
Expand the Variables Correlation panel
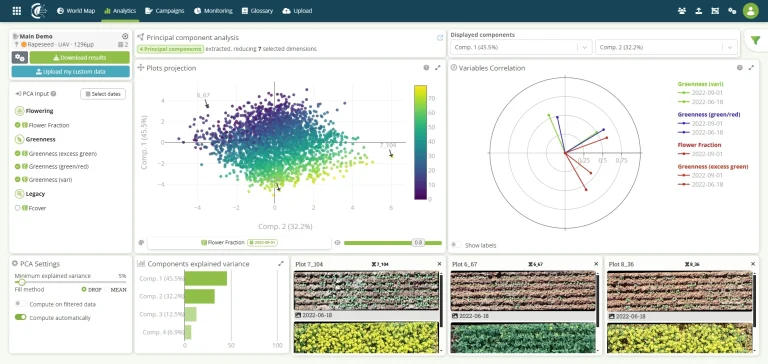751,68
